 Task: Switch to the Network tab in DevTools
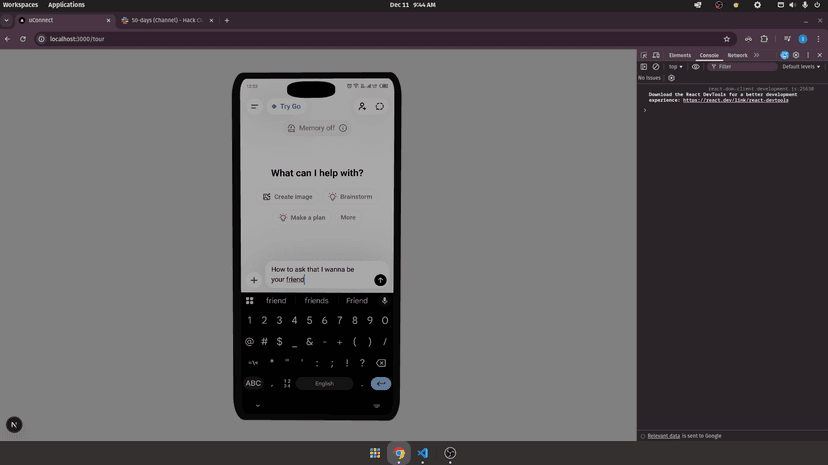pos(737,55)
